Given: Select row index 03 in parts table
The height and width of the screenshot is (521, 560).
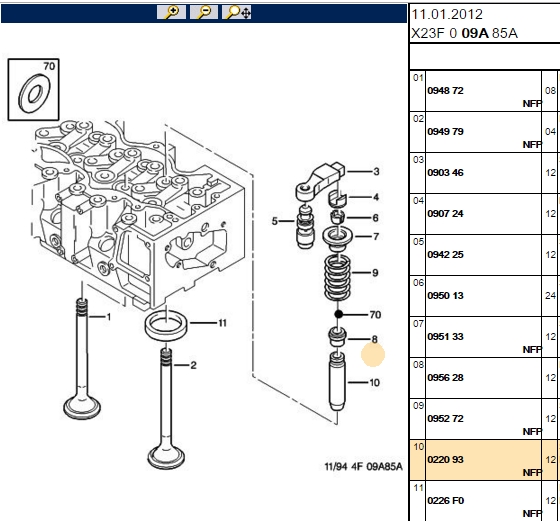Looking at the screenshot, I should tap(418, 160).
